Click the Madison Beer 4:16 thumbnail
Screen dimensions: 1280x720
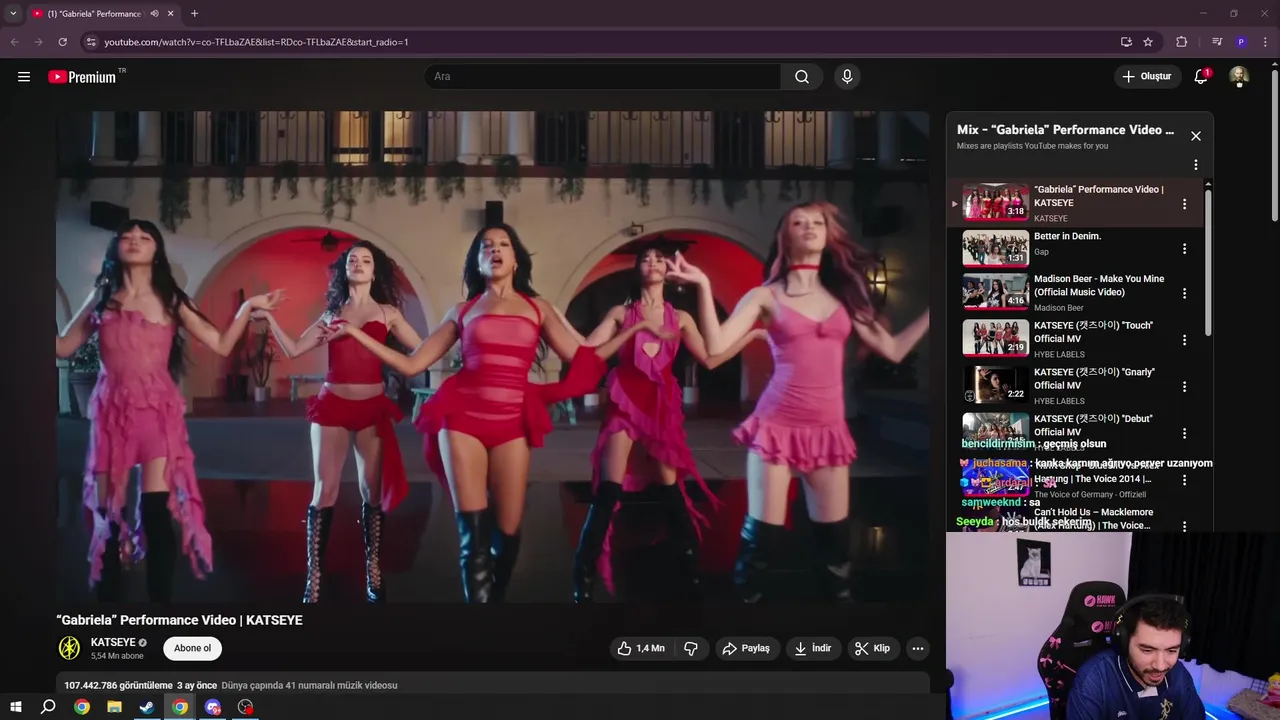click(995, 292)
